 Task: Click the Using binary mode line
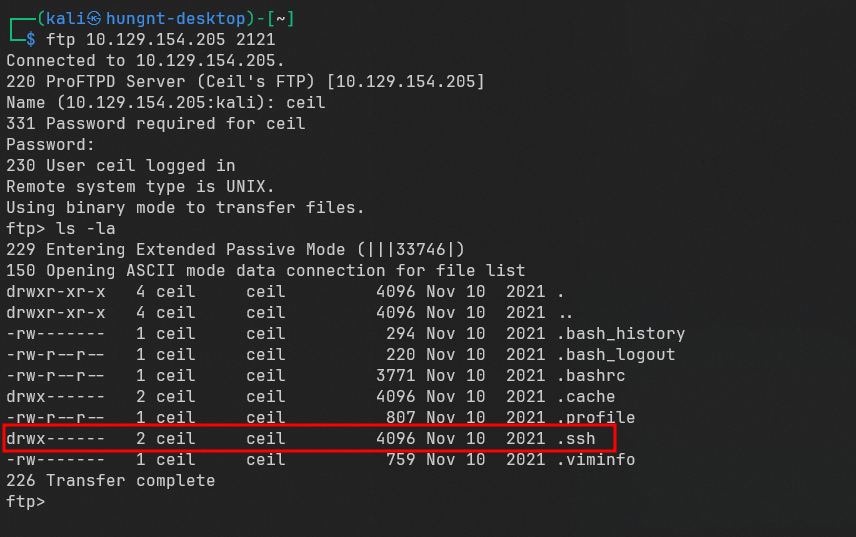pyautogui.click(x=185, y=207)
